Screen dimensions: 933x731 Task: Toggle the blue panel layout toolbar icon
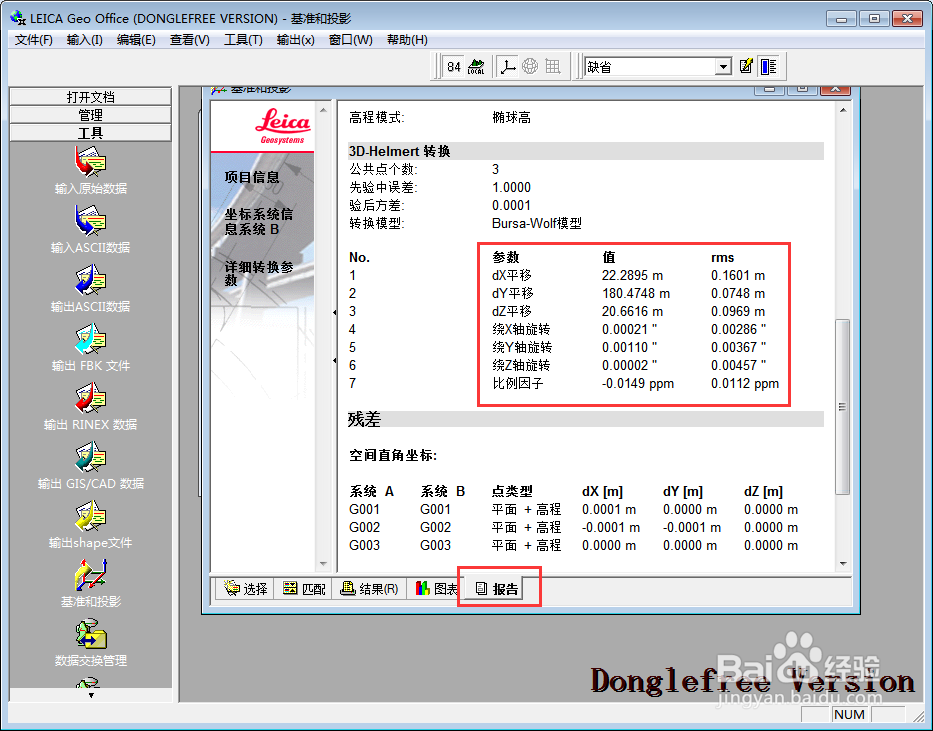click(769, 67)
